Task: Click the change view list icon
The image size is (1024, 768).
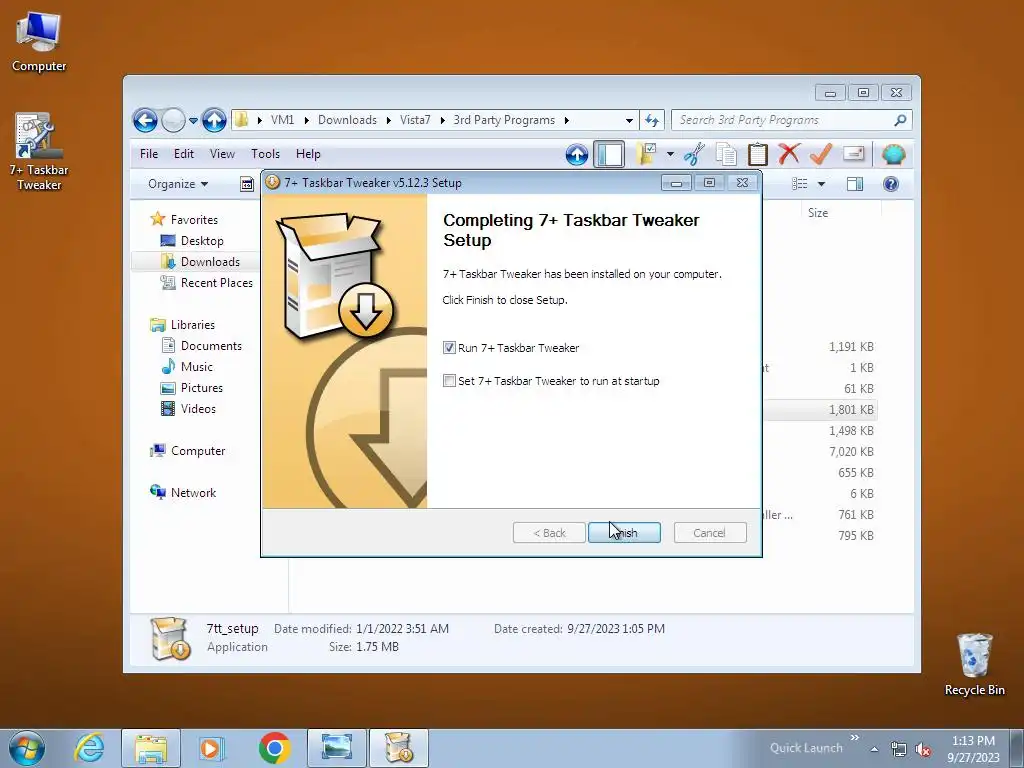Action: [799, 184]
